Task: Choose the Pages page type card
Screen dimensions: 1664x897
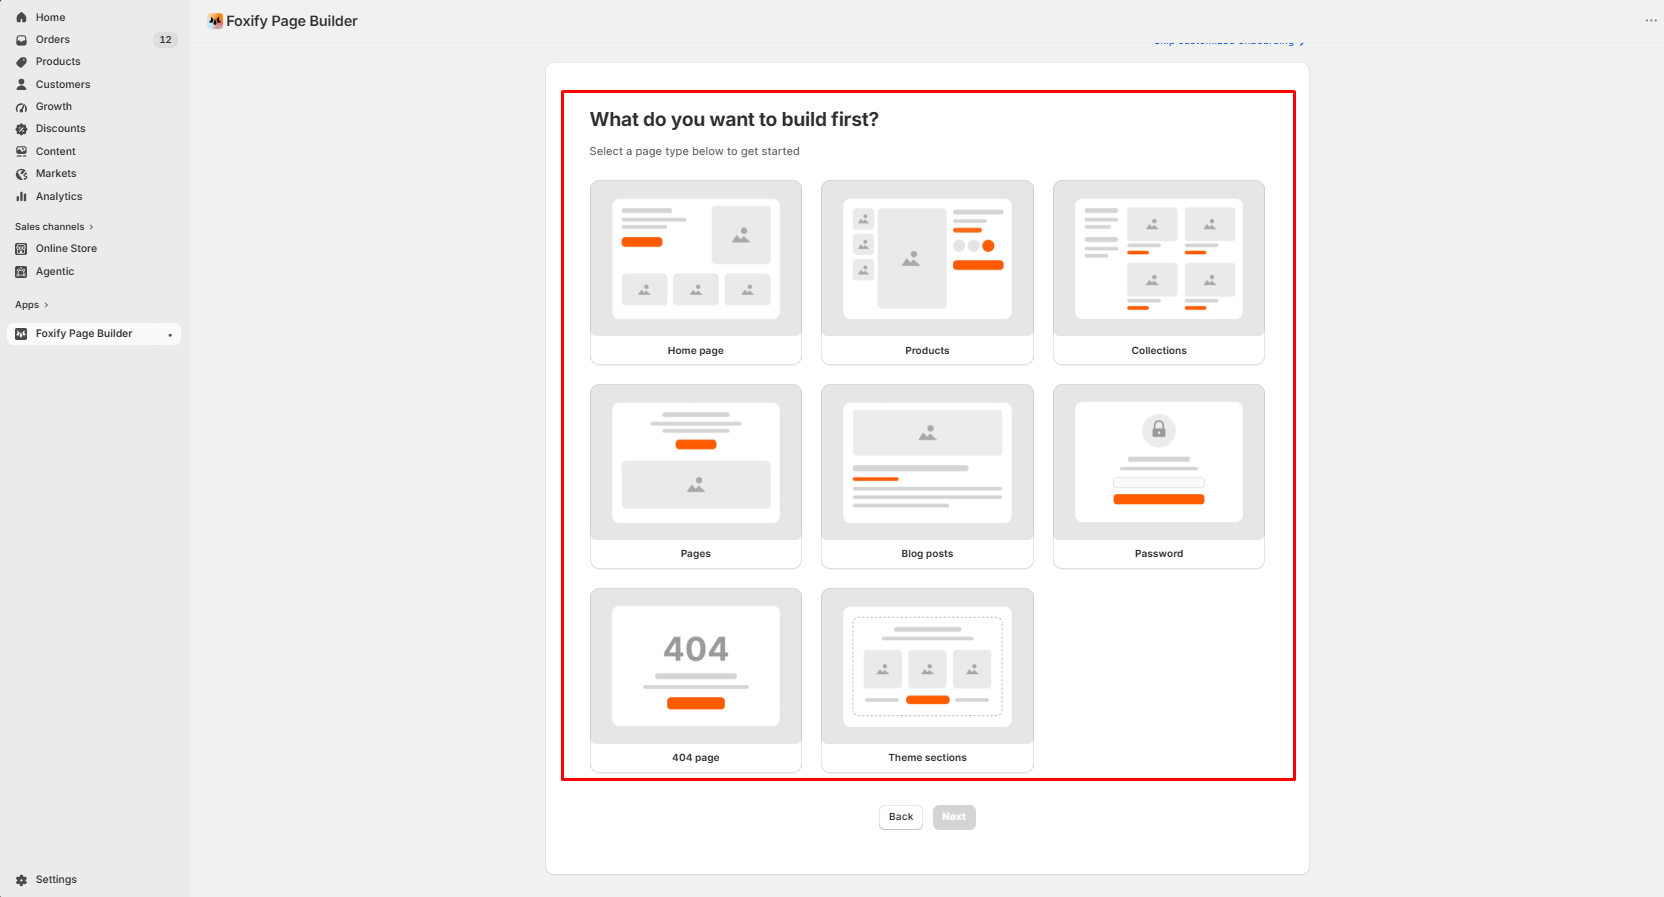Action: 696,476
